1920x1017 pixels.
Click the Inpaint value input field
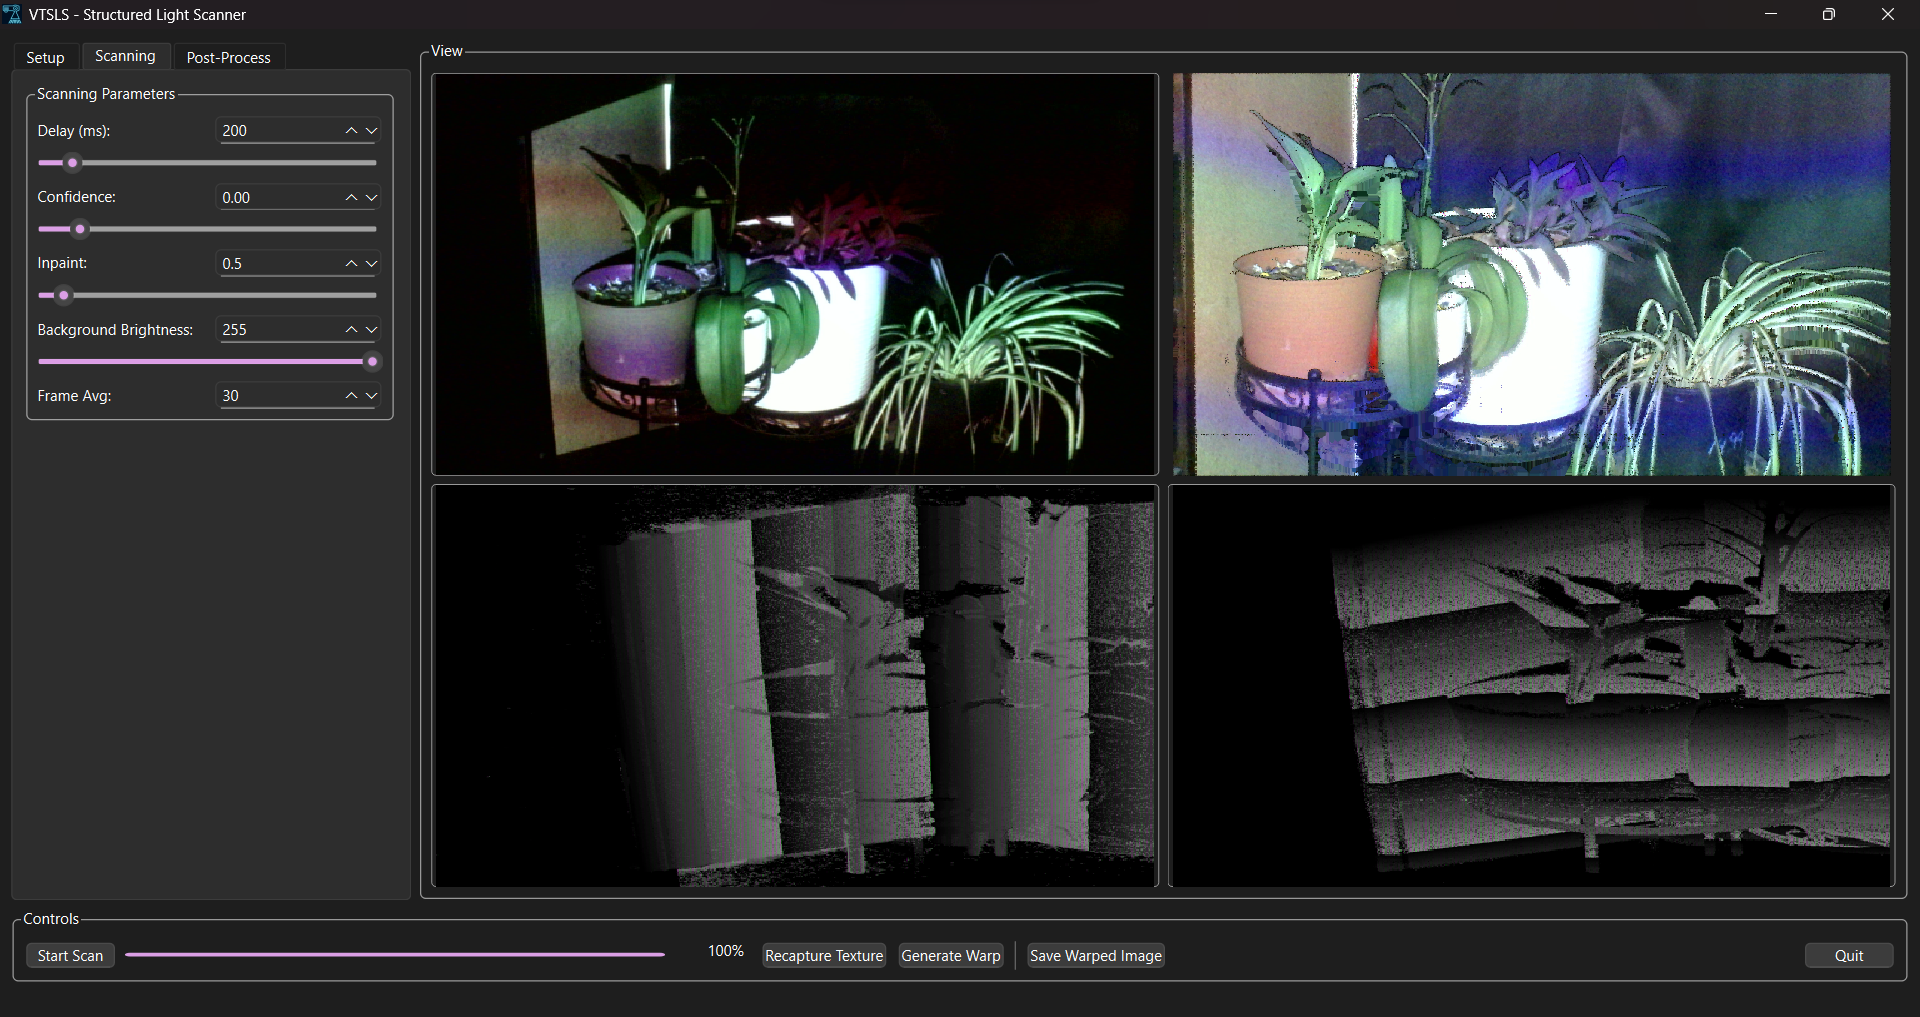(278, 264)
